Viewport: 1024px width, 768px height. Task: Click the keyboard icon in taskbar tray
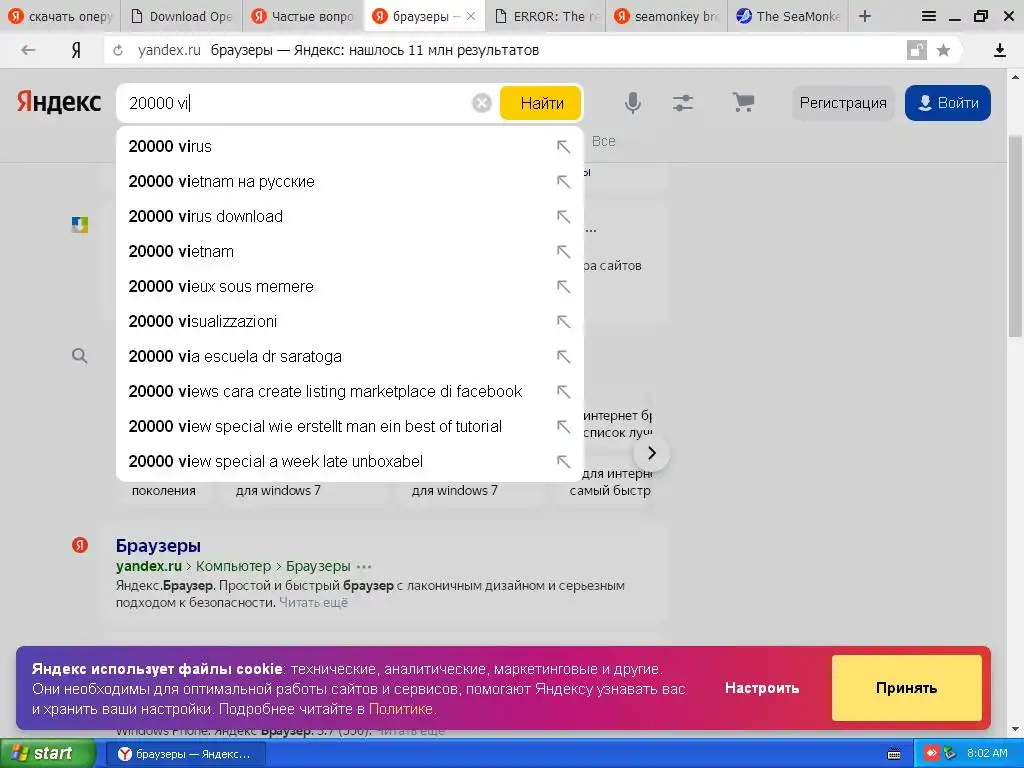pyautogui.click(x=894, y=754)
